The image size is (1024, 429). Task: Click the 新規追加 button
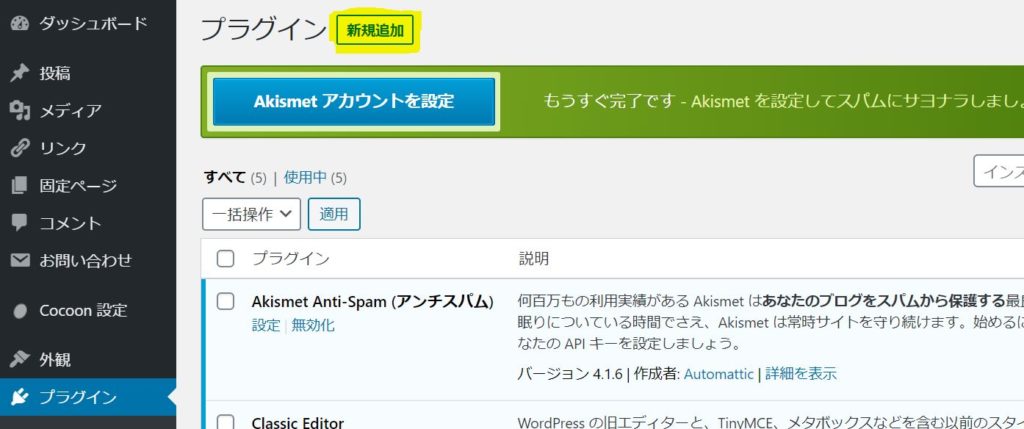[x=375, y=31]
